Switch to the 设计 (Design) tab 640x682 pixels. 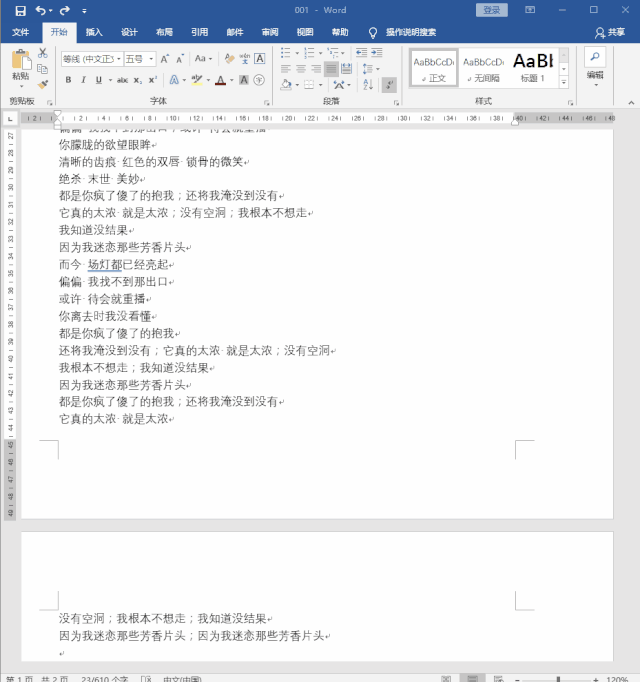[x=129, y=32]
